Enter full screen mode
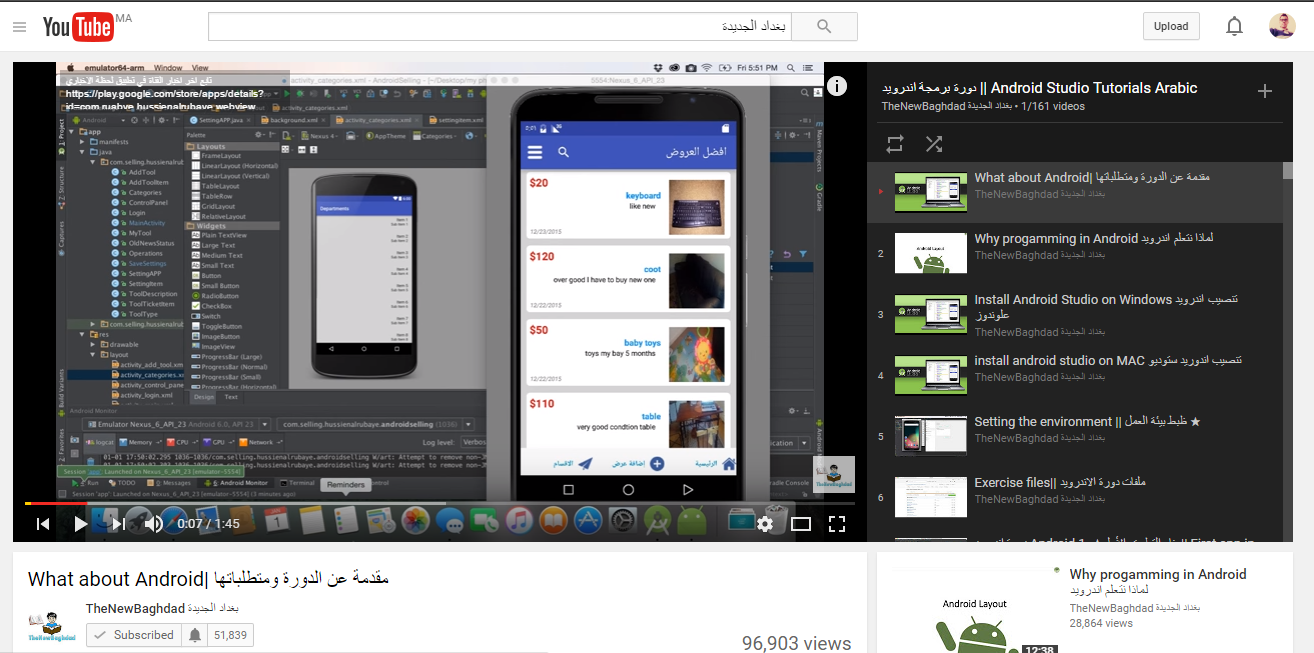 837,523
